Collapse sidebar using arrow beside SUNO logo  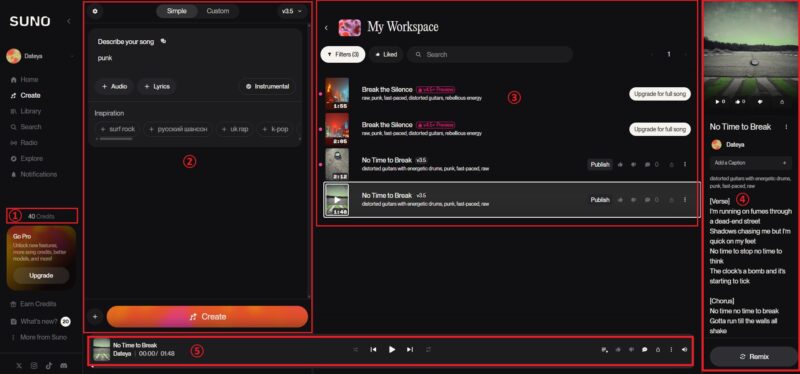(69, 21)
